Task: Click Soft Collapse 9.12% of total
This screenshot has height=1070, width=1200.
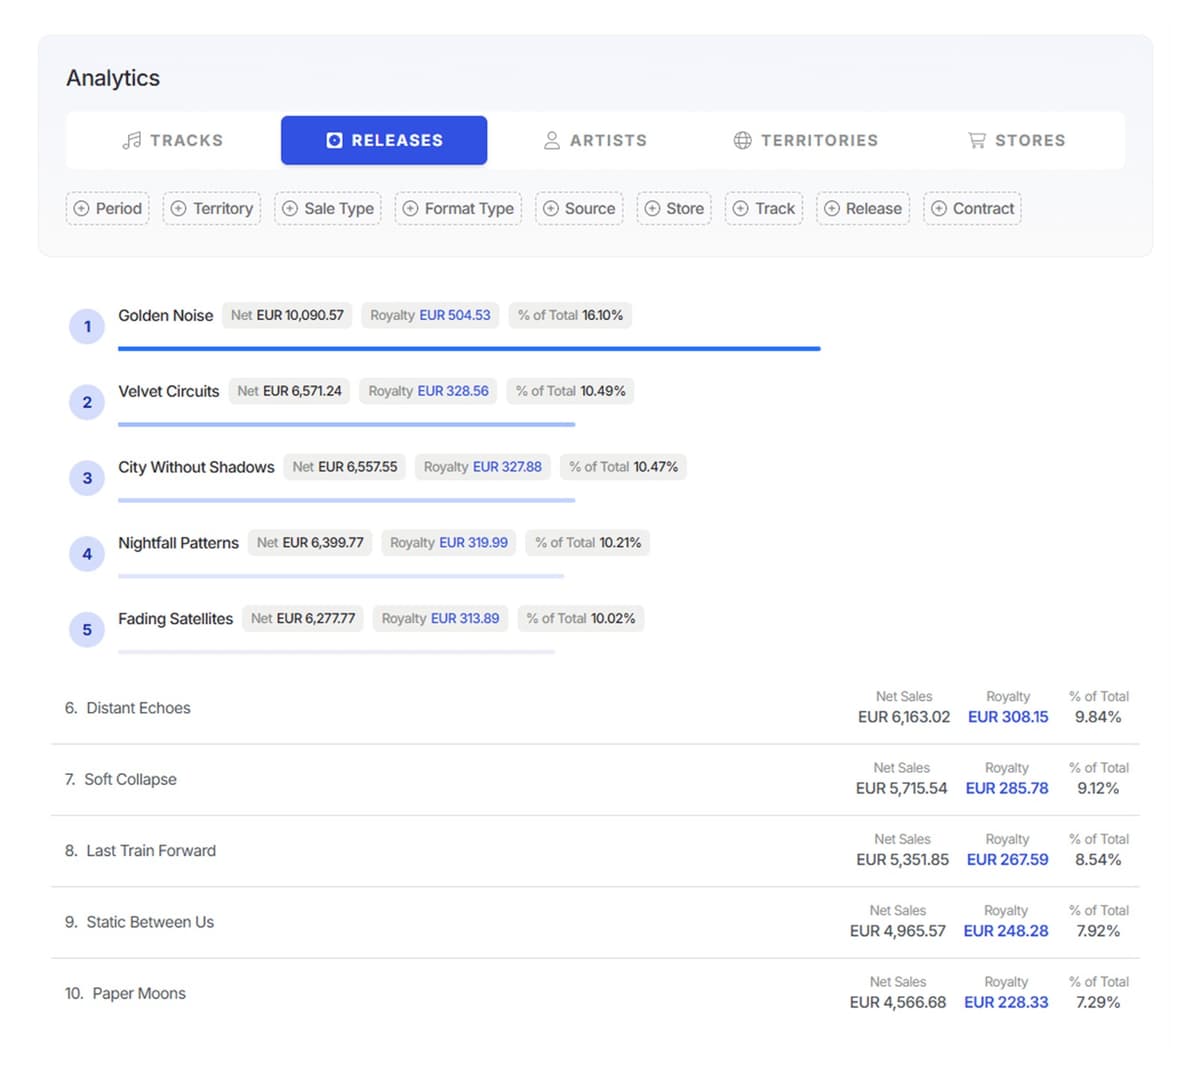Action: [x=1098, y=788]
